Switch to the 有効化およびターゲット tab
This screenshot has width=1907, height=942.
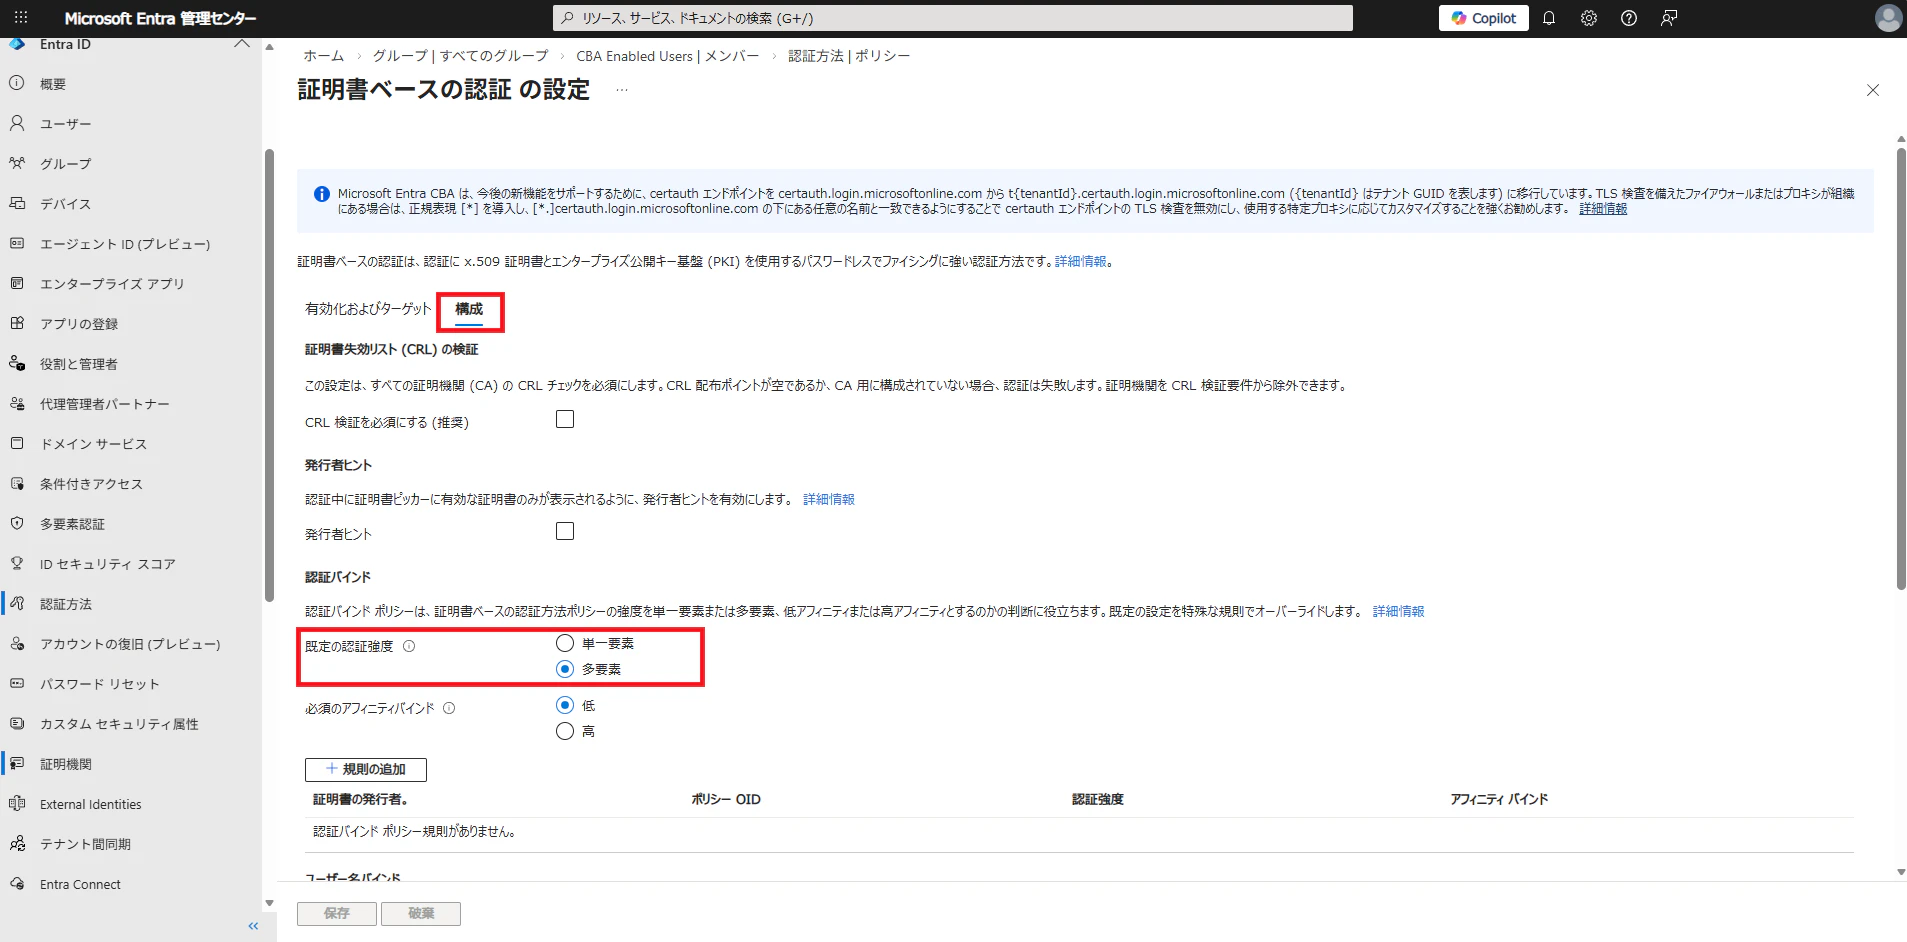368,309
